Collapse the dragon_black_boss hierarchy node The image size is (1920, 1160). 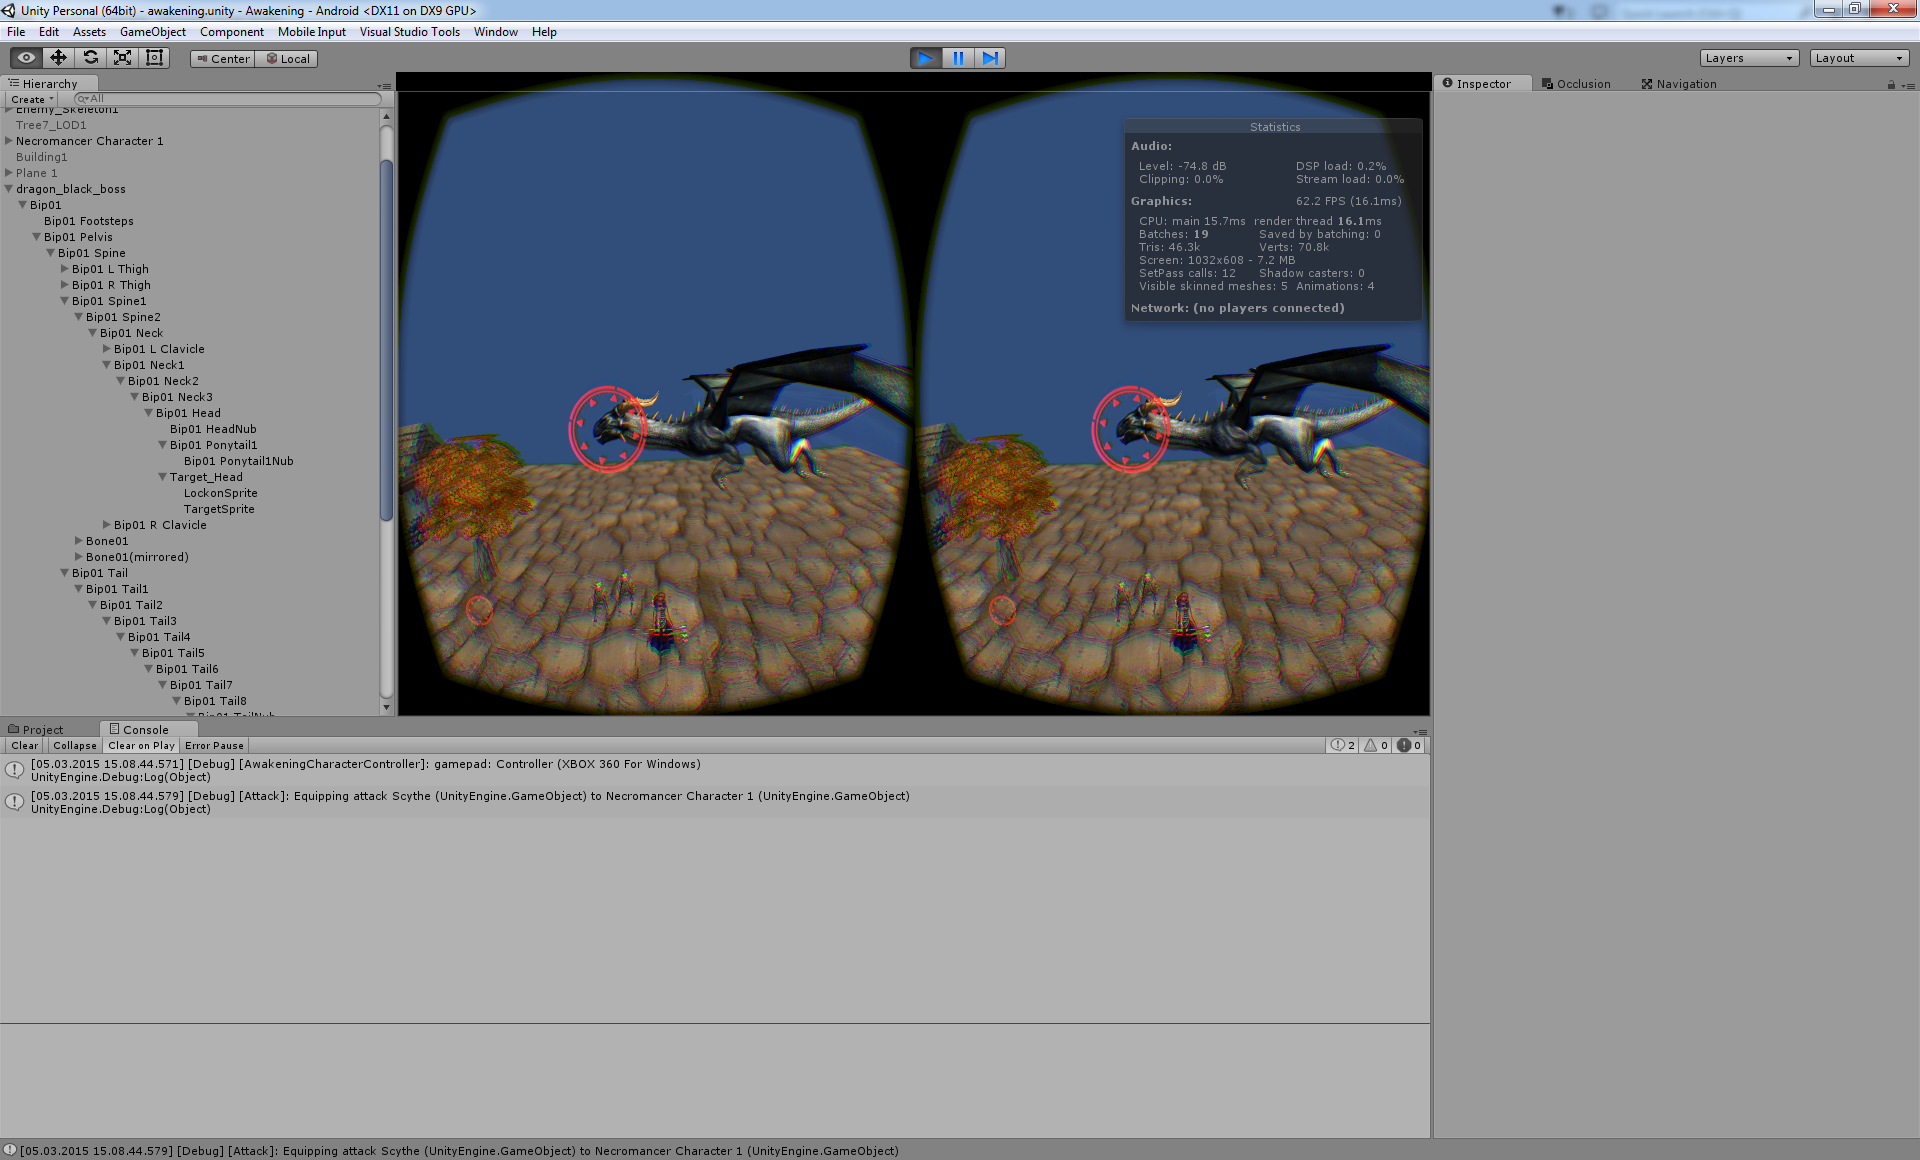9,189
